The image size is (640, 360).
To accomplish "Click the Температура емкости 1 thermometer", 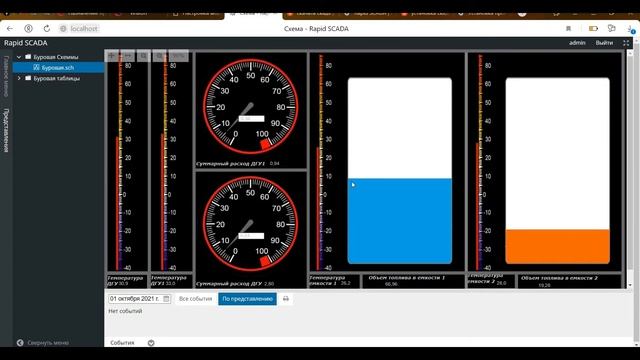I will (x=324, y=162).
